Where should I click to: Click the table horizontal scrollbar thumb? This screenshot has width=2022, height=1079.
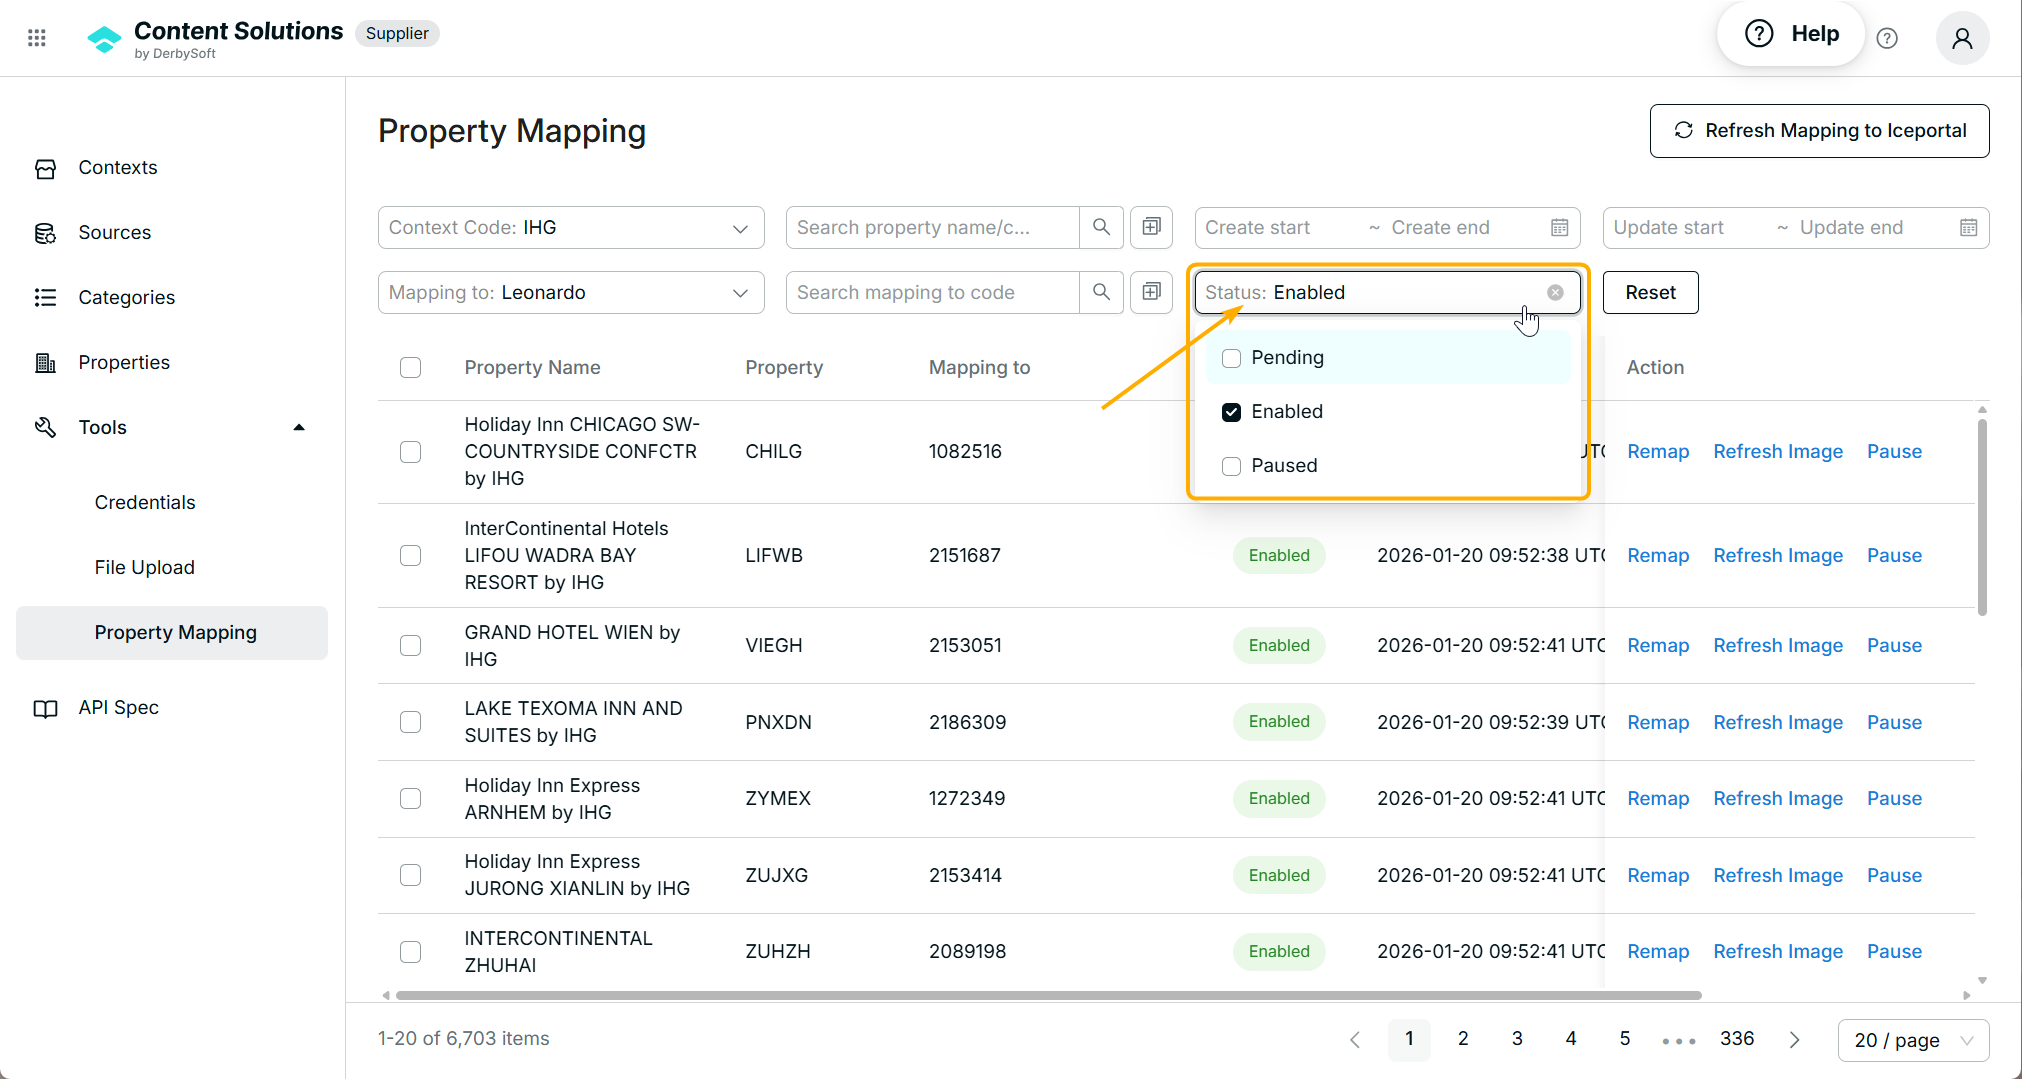(1048, 995)
